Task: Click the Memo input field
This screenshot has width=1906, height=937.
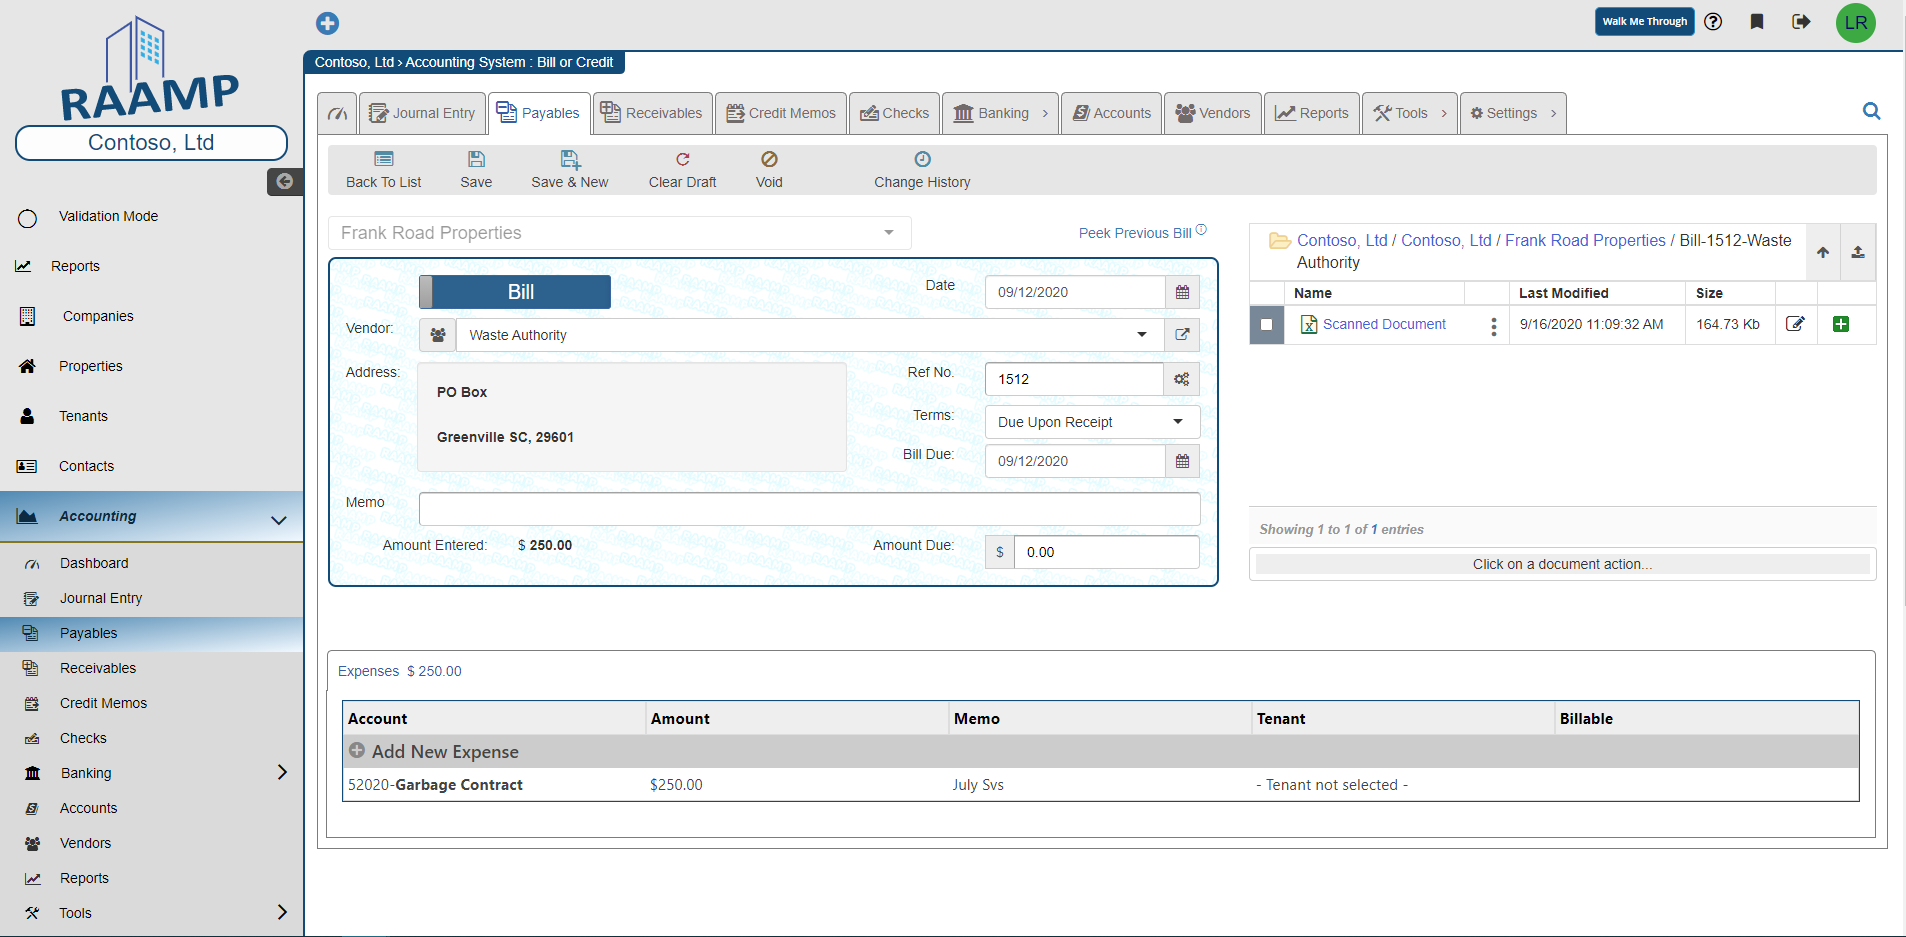Action: pyautogui.click(x=810, y=509)
